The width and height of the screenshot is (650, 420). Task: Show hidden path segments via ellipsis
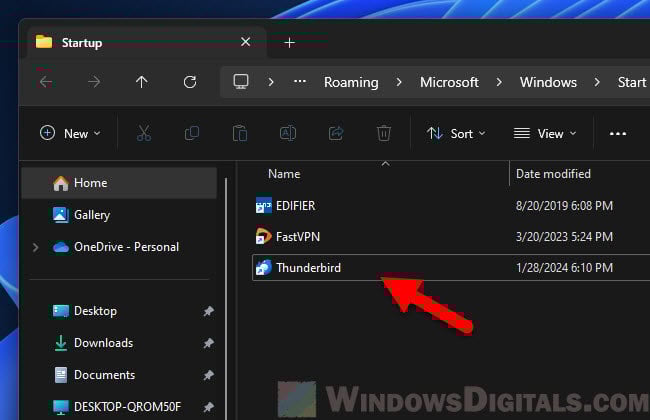click(x=300, y=82)
